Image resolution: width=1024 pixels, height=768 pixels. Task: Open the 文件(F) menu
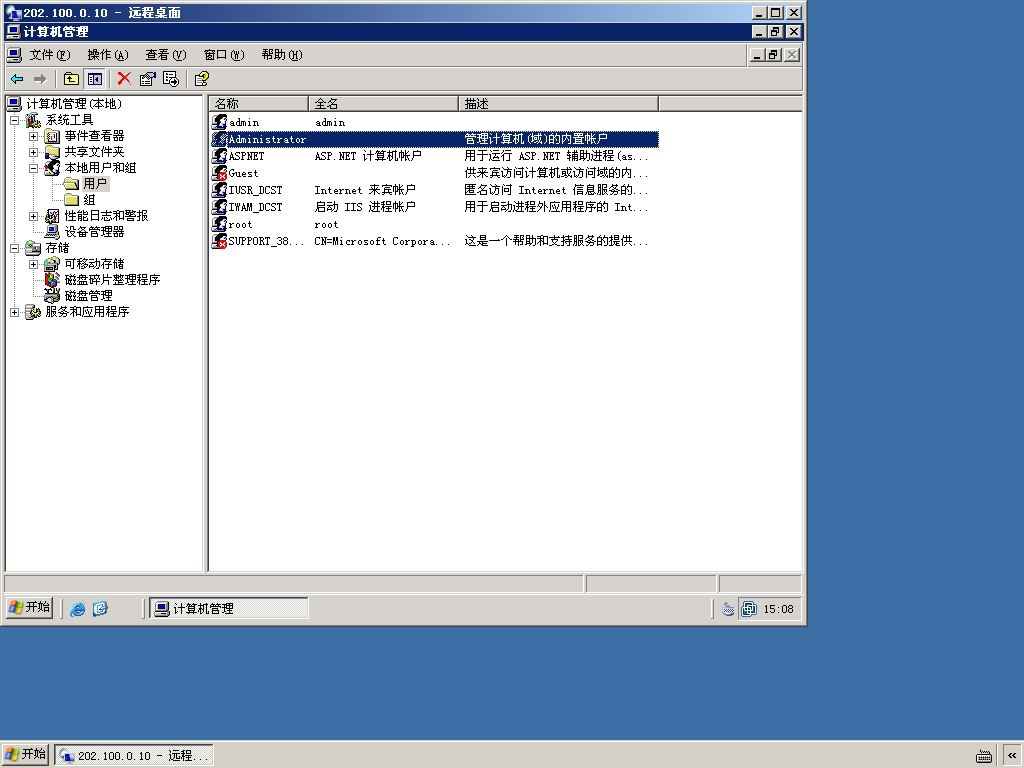(50, 55)
